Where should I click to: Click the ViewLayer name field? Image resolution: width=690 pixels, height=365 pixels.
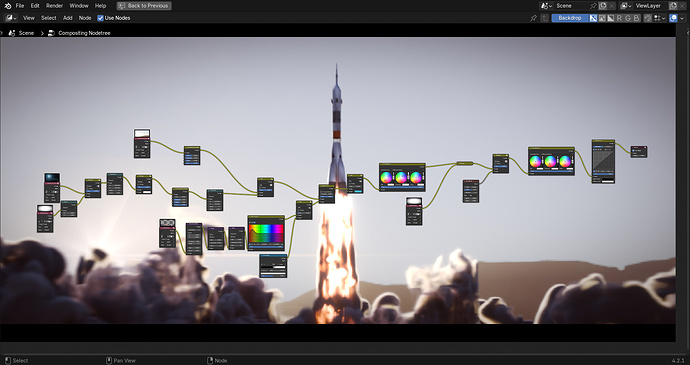tap(650, 6)
